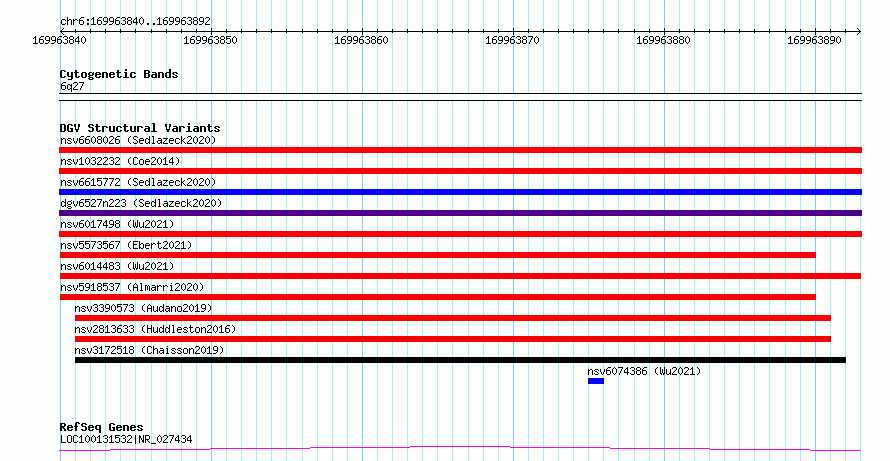Click the black bar of nsv3172518

[460, 360]
